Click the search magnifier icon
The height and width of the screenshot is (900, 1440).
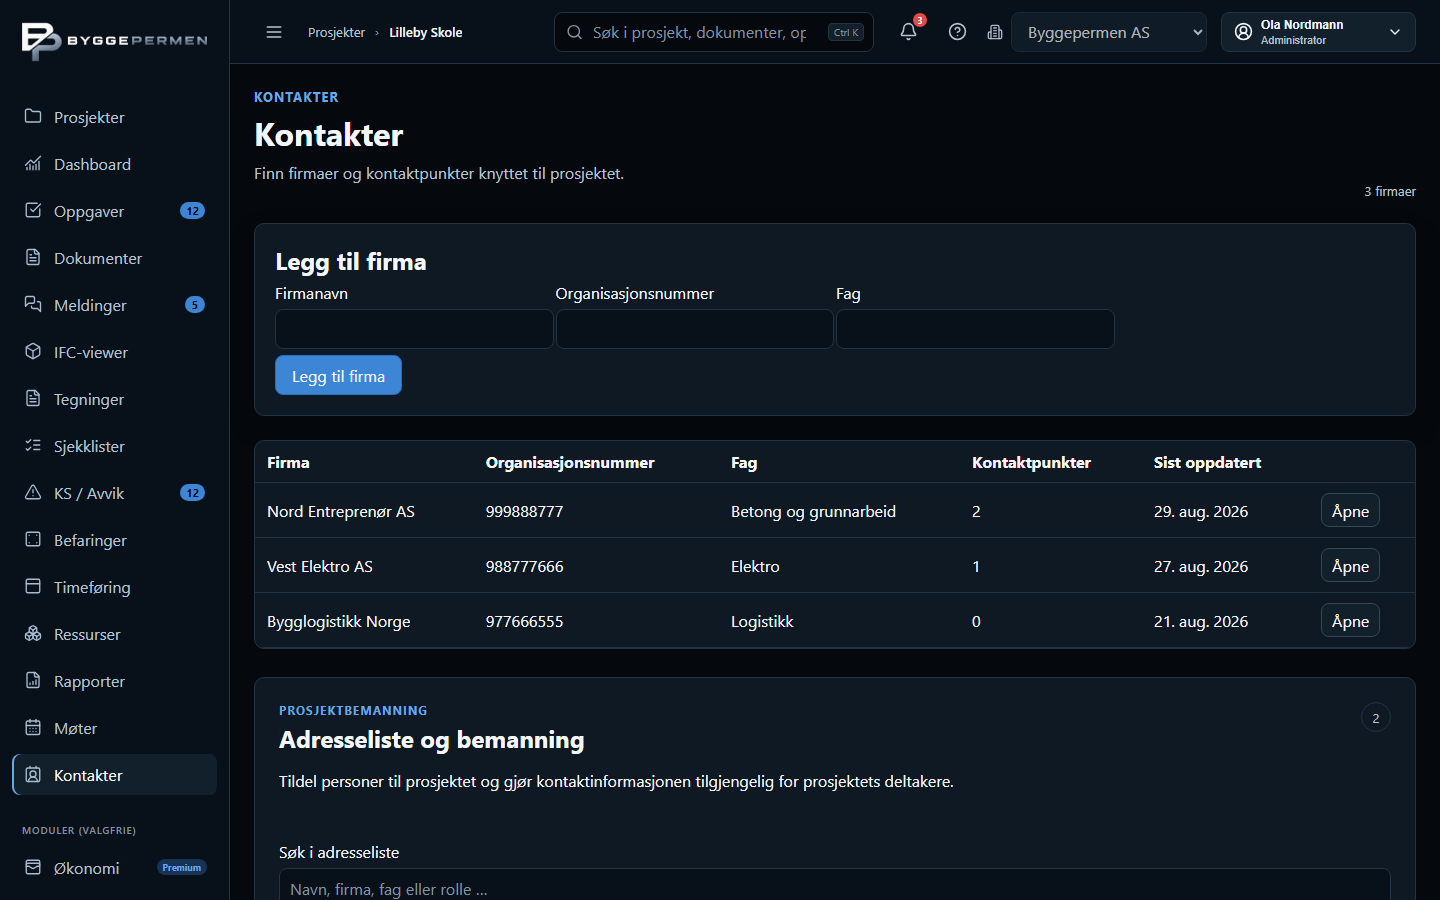click(574, 32)
